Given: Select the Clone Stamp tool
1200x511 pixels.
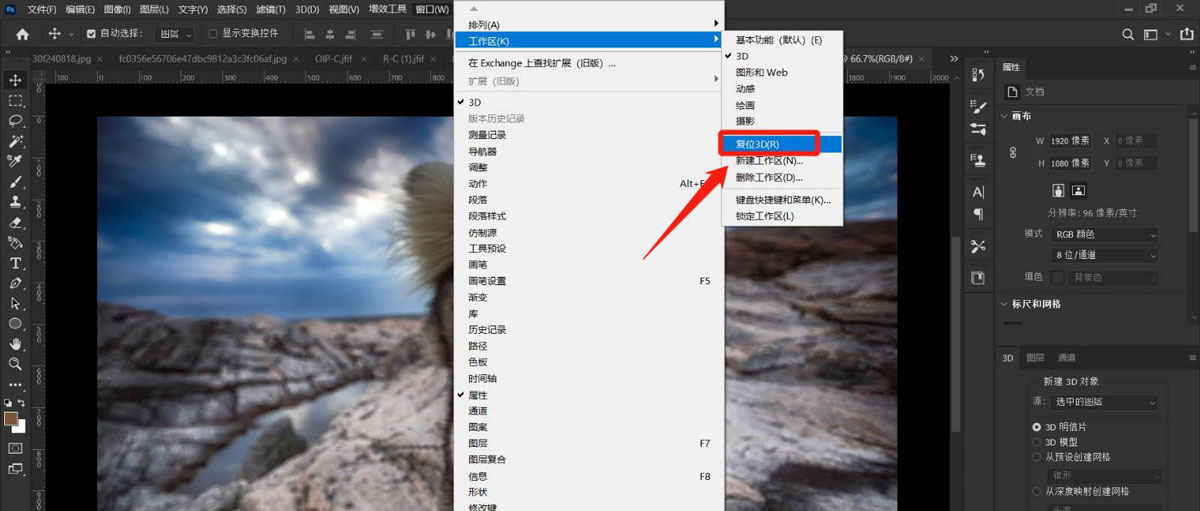Looking at the screenshot, I should tap(15, 202).
